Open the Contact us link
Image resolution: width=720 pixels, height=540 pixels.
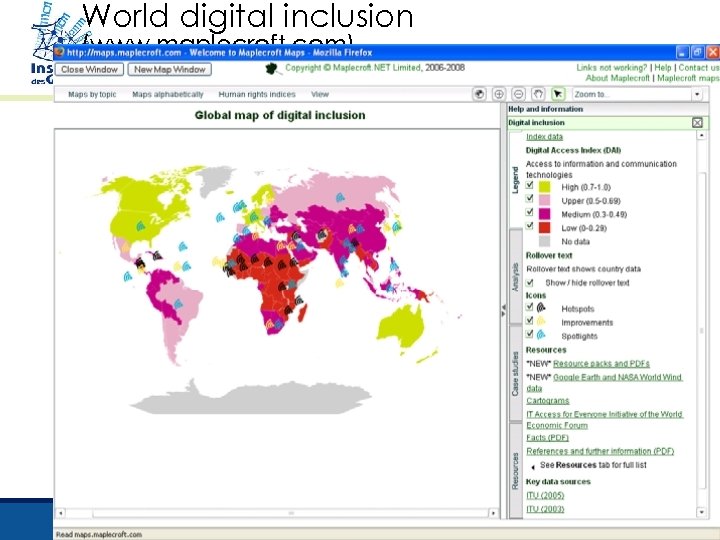(699, 68)
